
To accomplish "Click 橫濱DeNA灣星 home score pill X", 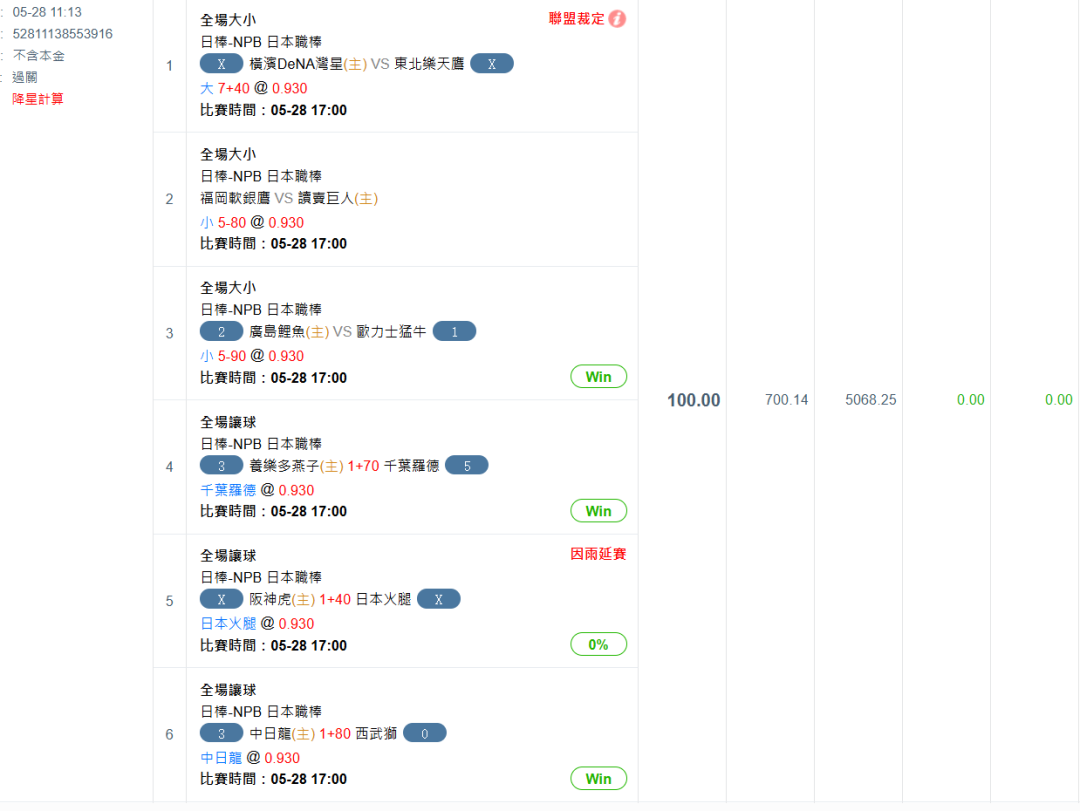I will pyautogui.click(x=221, y=64).
